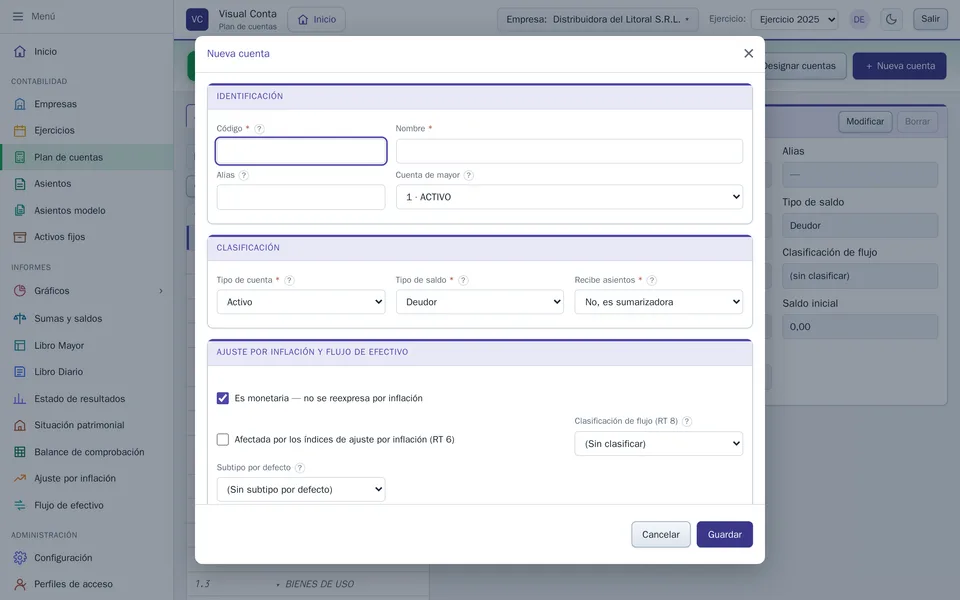
Task: Uncheck Es monetaria checkbox
Action: (223, 398)
